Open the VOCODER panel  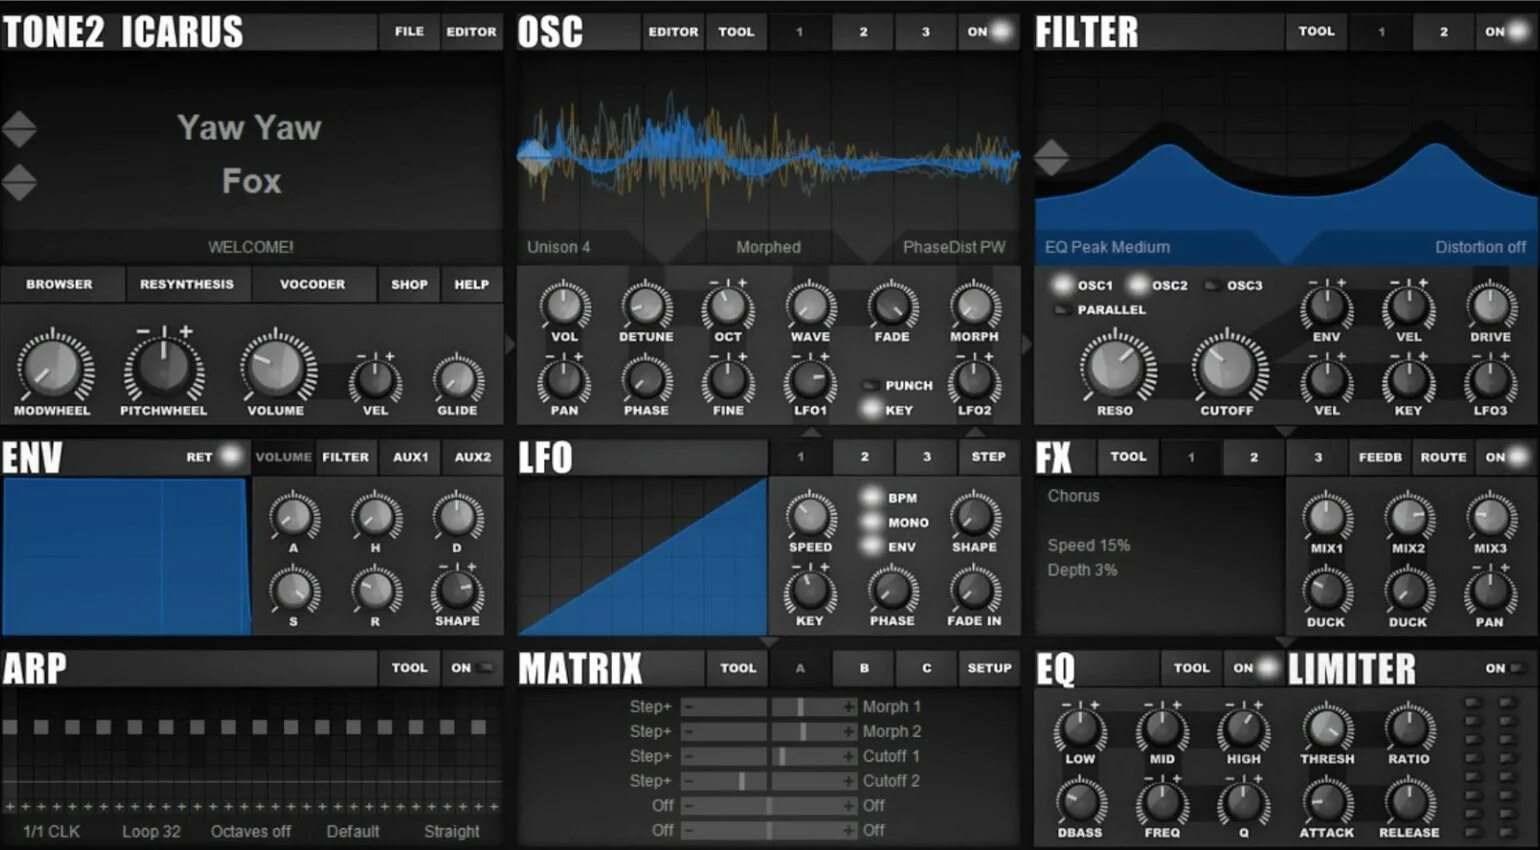click(312, 285)
